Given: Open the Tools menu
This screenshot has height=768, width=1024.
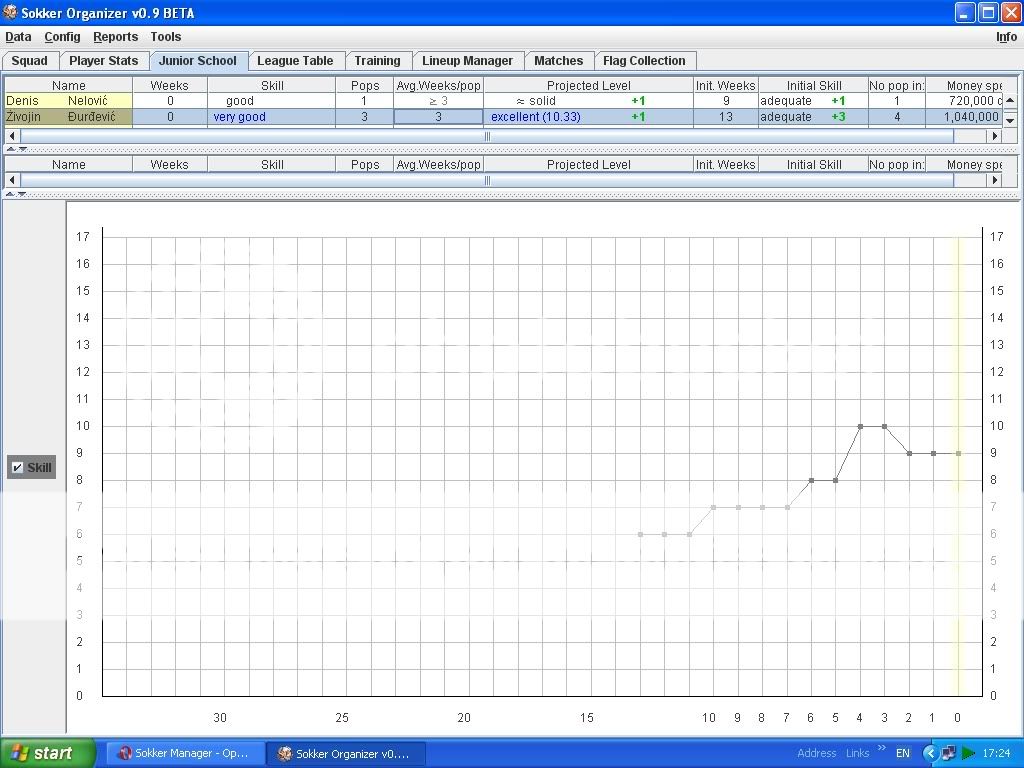Looking at the screenshot, I should pos(166,37).
